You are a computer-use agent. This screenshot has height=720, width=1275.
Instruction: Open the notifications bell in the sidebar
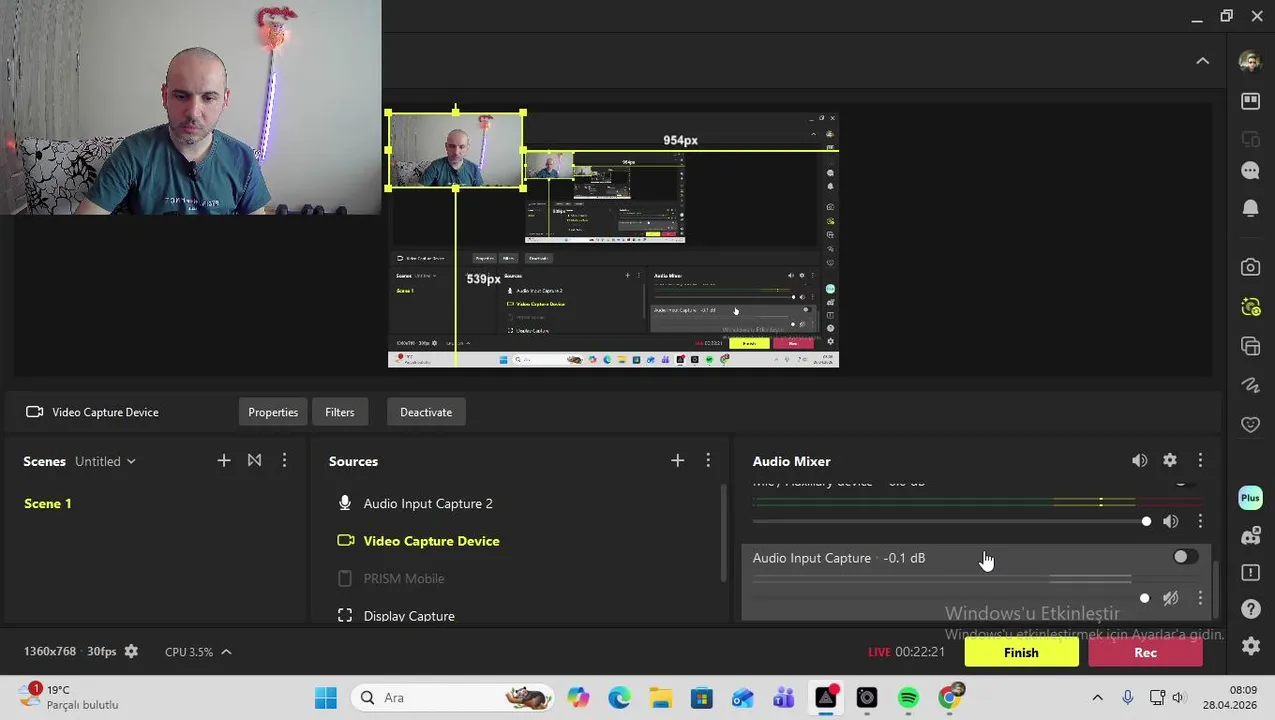[1250, 208]
